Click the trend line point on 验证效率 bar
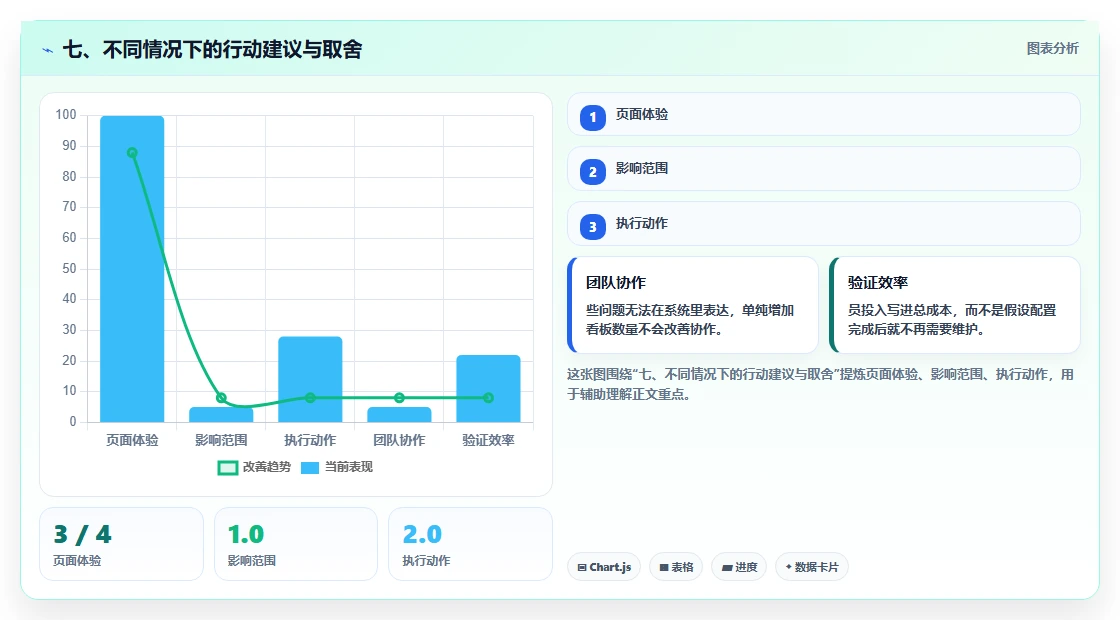The width and height of the screenshot is (1120, 620). [x=489, y=398]
